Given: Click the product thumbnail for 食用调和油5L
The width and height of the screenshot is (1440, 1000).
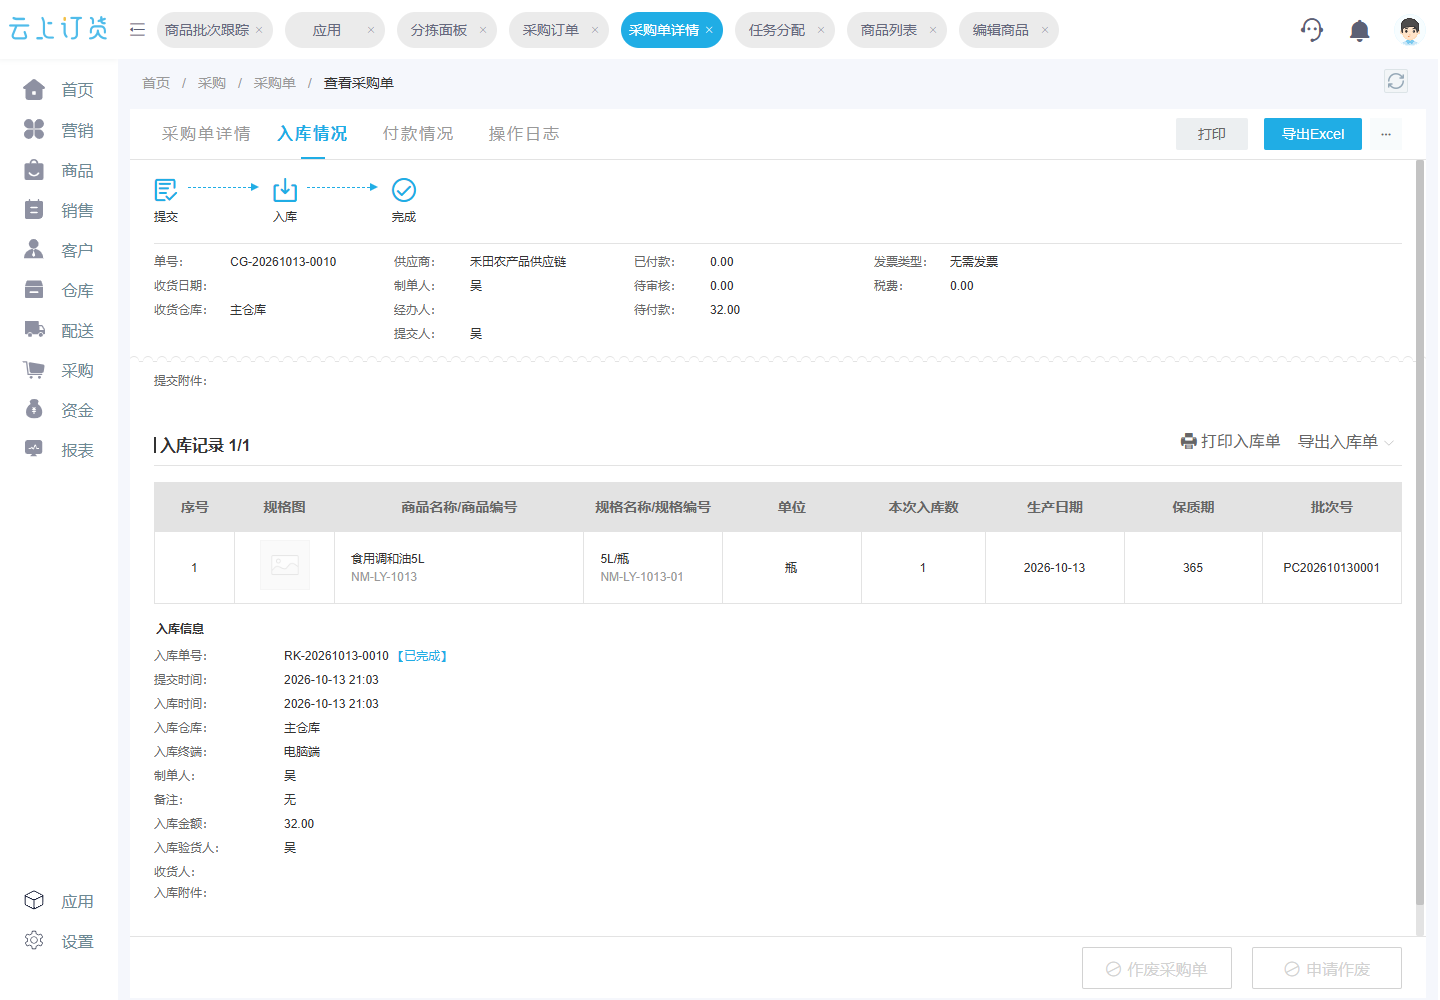Looking at the screenshot, I should [285, 565].
